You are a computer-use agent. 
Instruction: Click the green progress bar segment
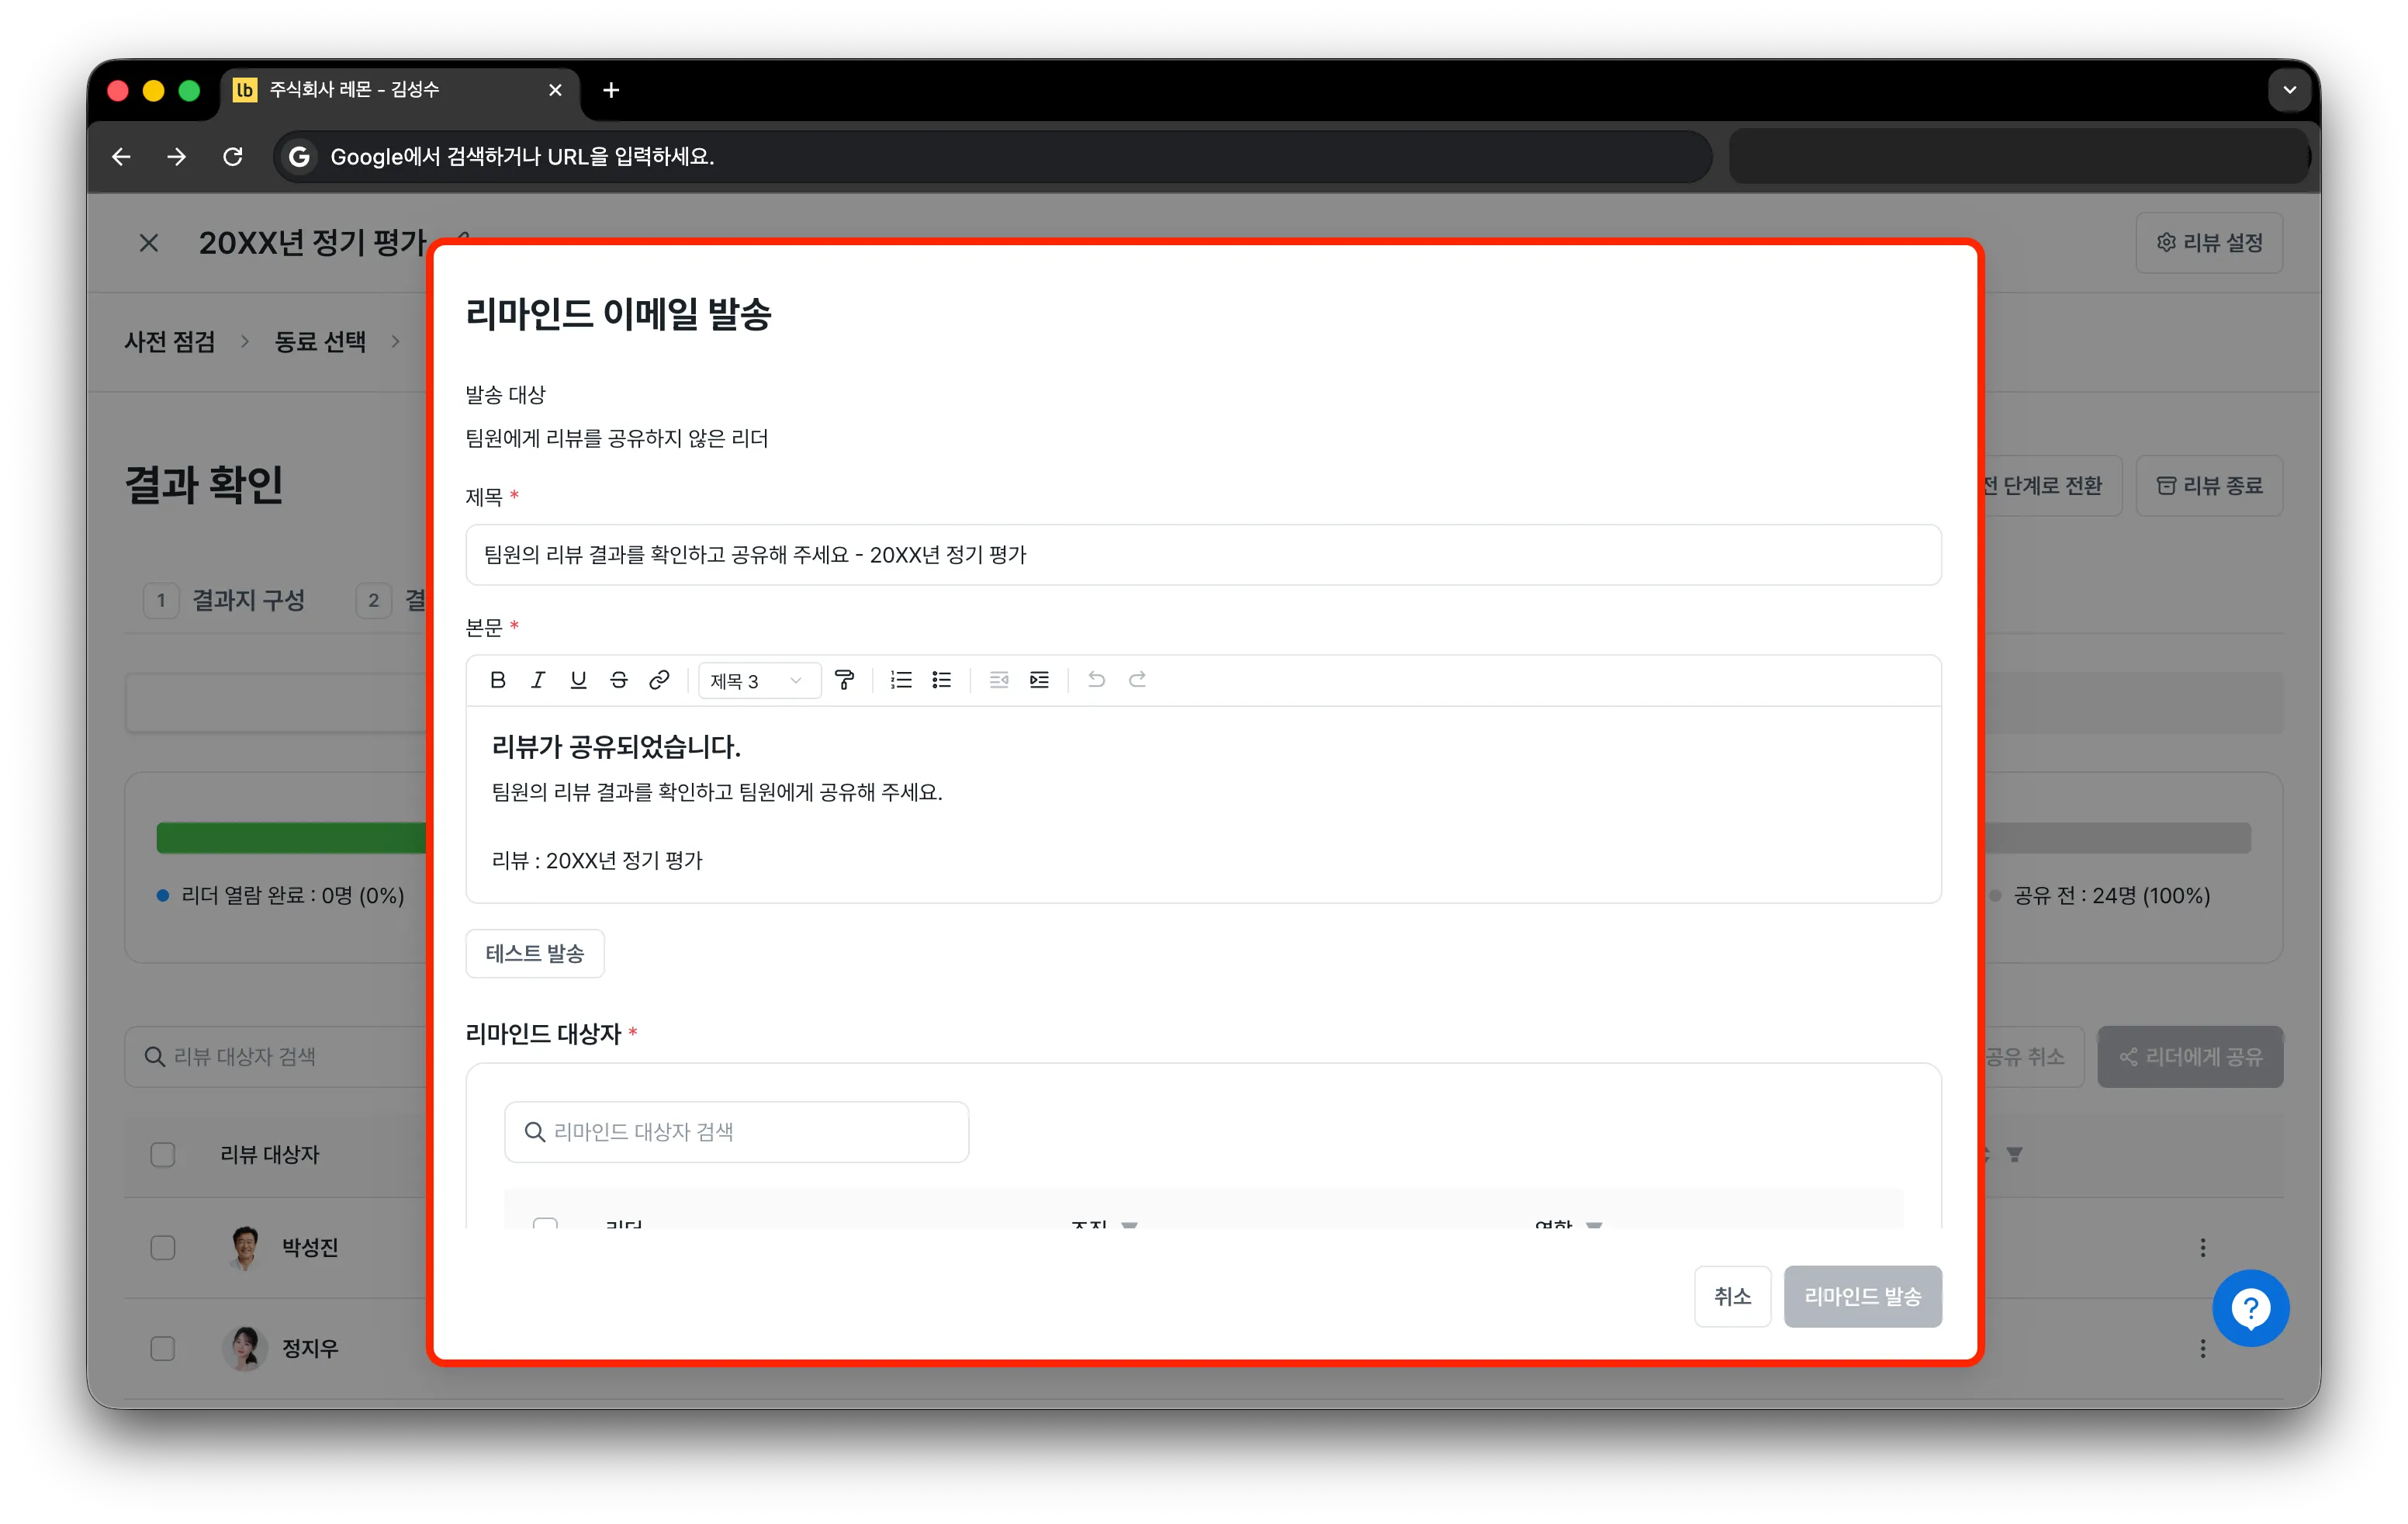291,837
